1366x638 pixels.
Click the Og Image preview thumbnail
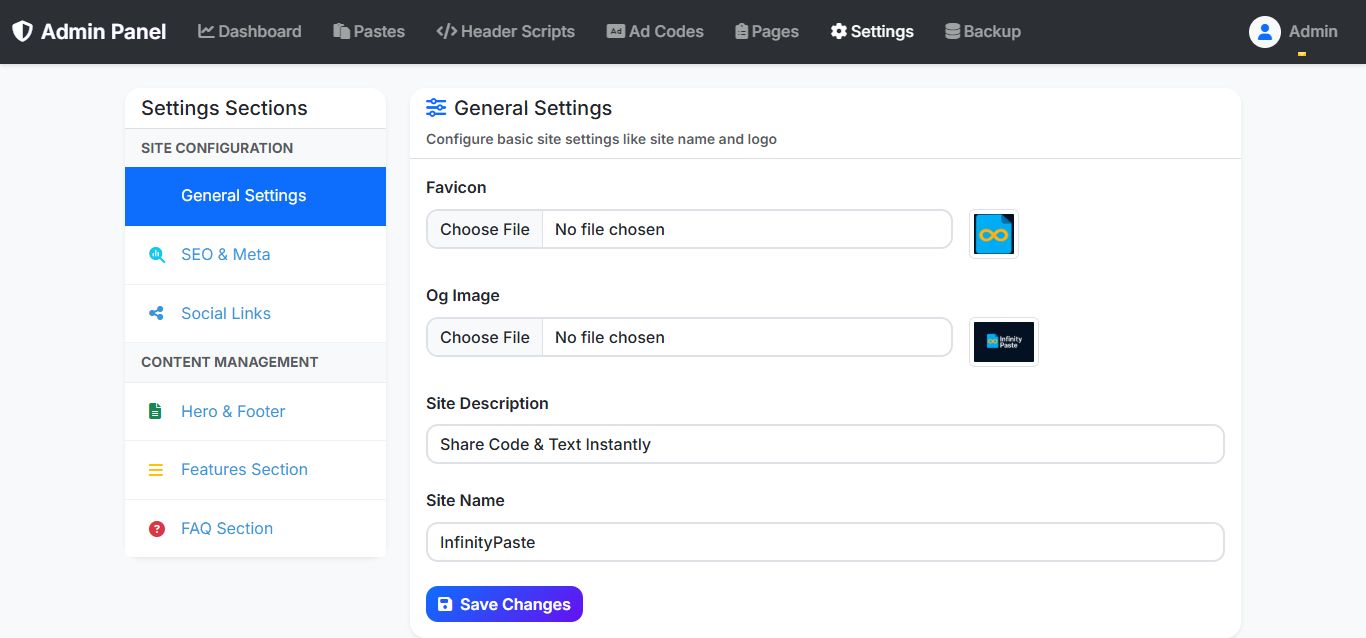(x=1004, y=342)
